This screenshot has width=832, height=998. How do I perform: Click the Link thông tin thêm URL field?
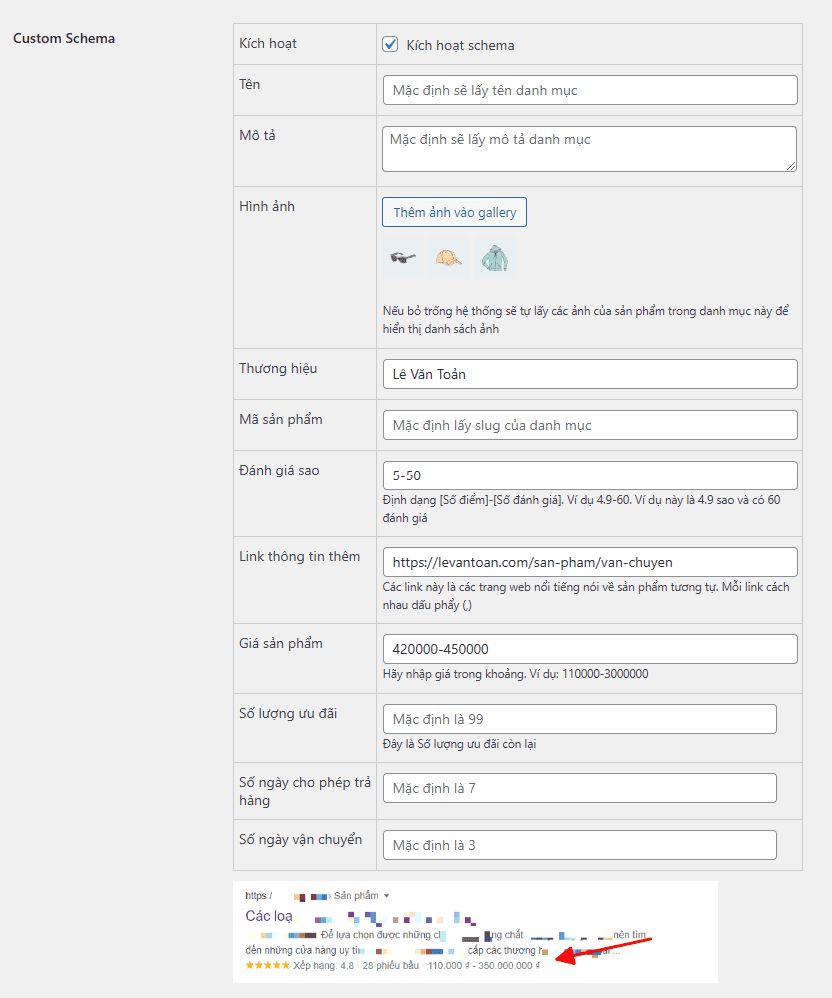590,562
